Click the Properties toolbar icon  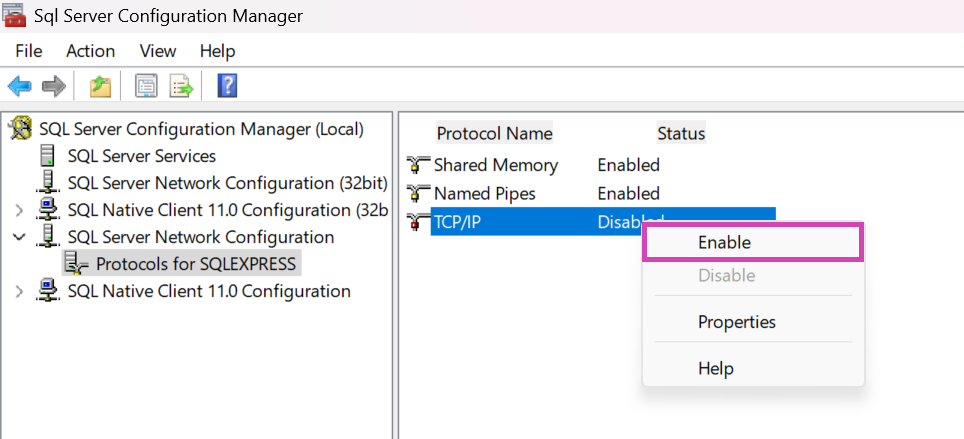point(147,87)
